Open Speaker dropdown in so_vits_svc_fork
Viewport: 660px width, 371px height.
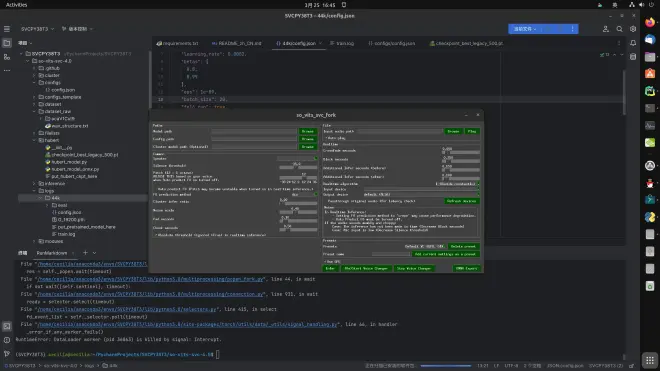coord(297,158)
